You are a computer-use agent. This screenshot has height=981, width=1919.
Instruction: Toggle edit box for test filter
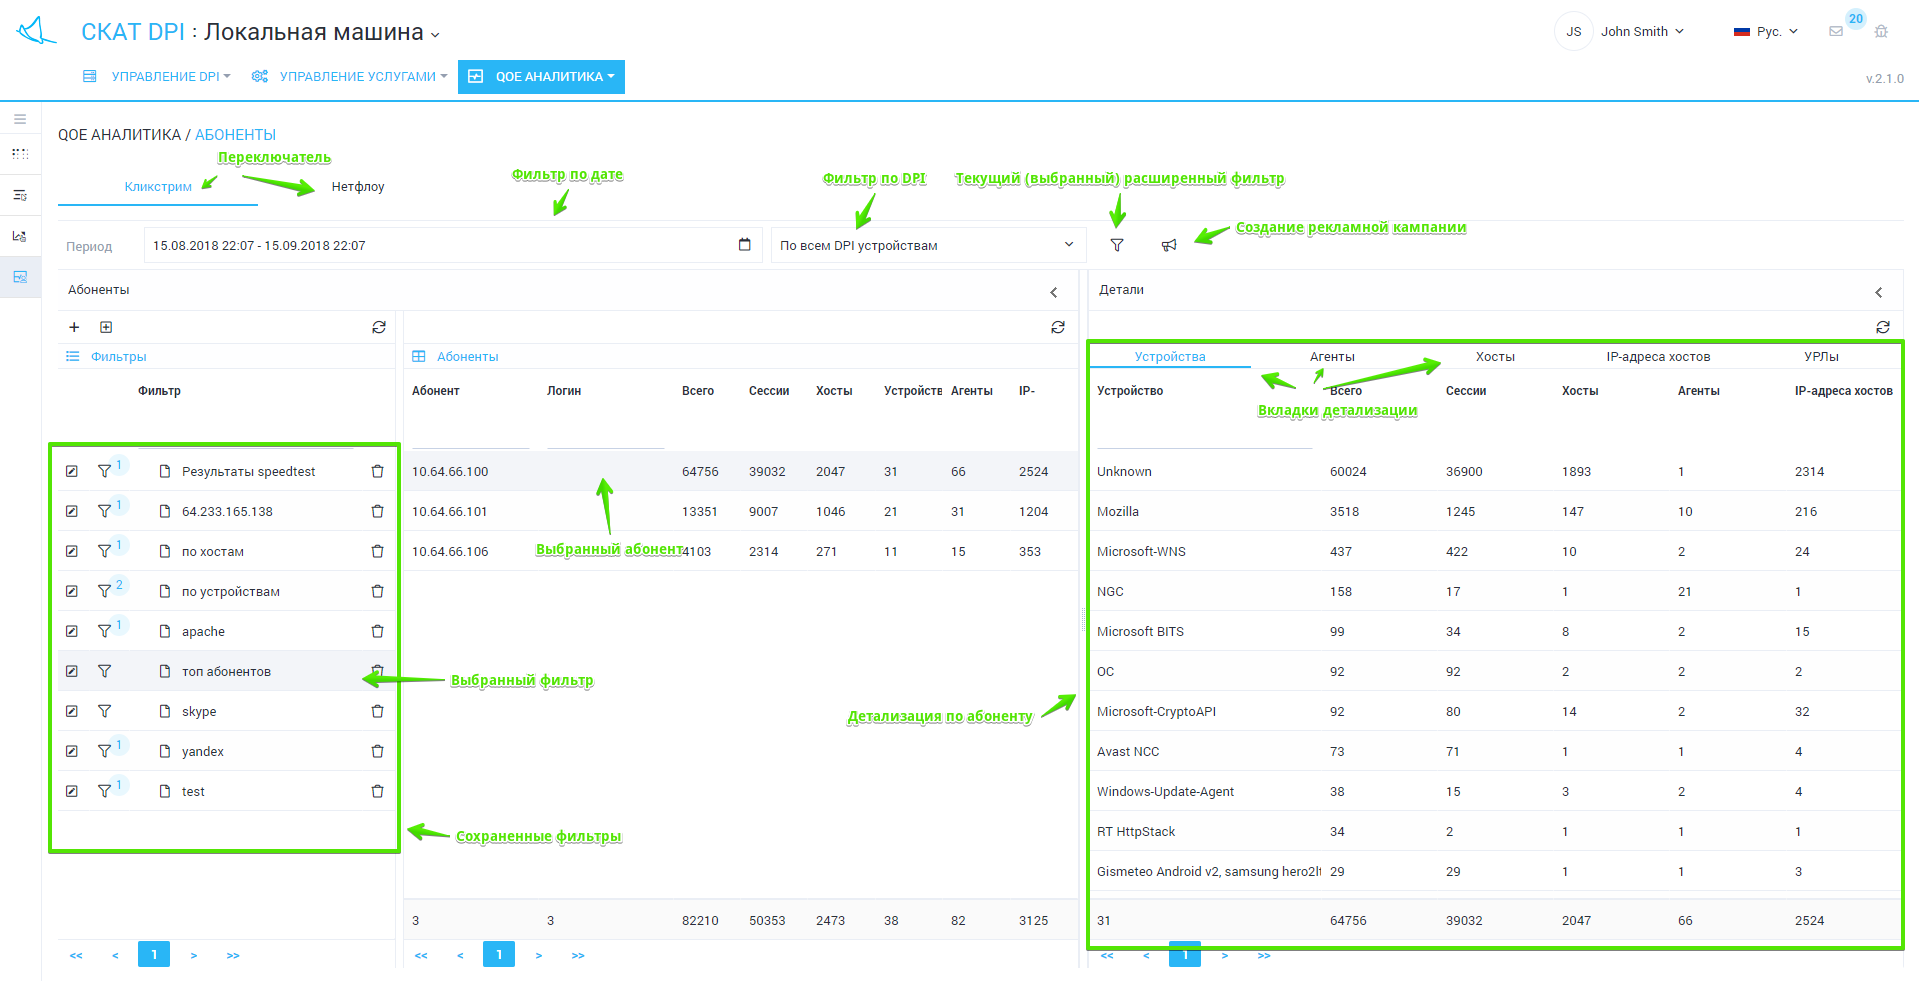72,791
